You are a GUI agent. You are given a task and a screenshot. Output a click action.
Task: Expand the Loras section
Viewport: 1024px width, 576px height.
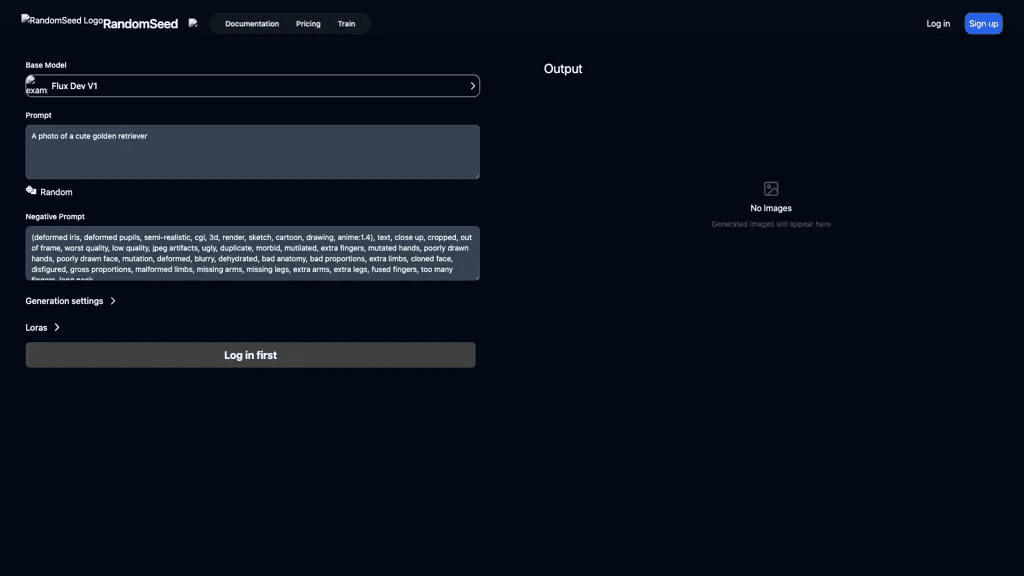(42, 328)
